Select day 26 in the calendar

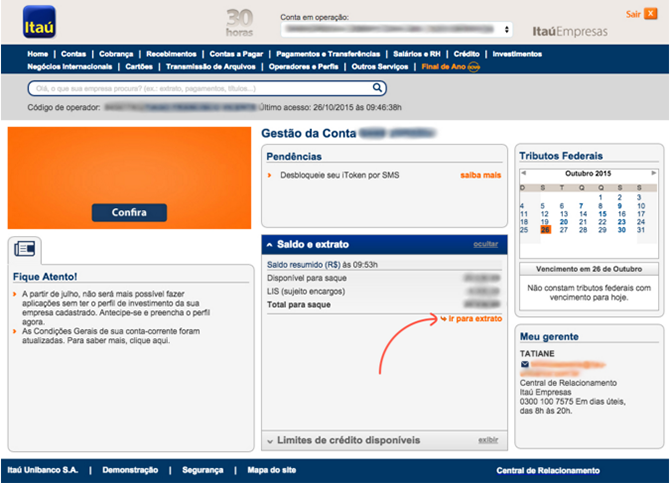545,230
